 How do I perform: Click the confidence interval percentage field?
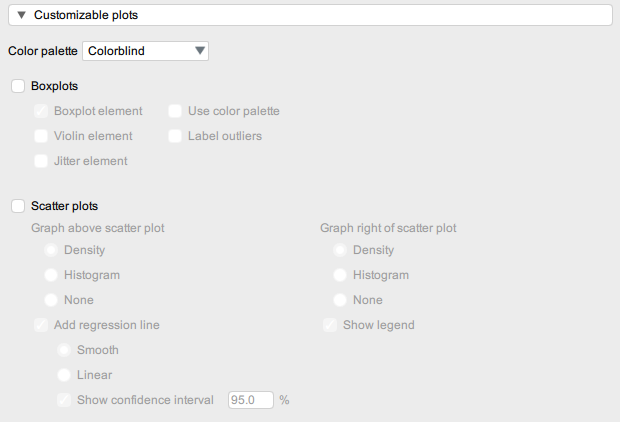pos(250,400)
